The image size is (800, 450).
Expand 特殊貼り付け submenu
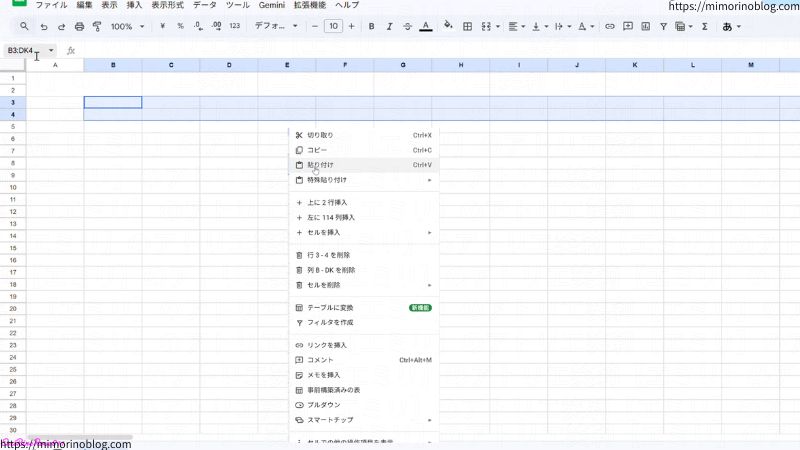tap(364, 180)
